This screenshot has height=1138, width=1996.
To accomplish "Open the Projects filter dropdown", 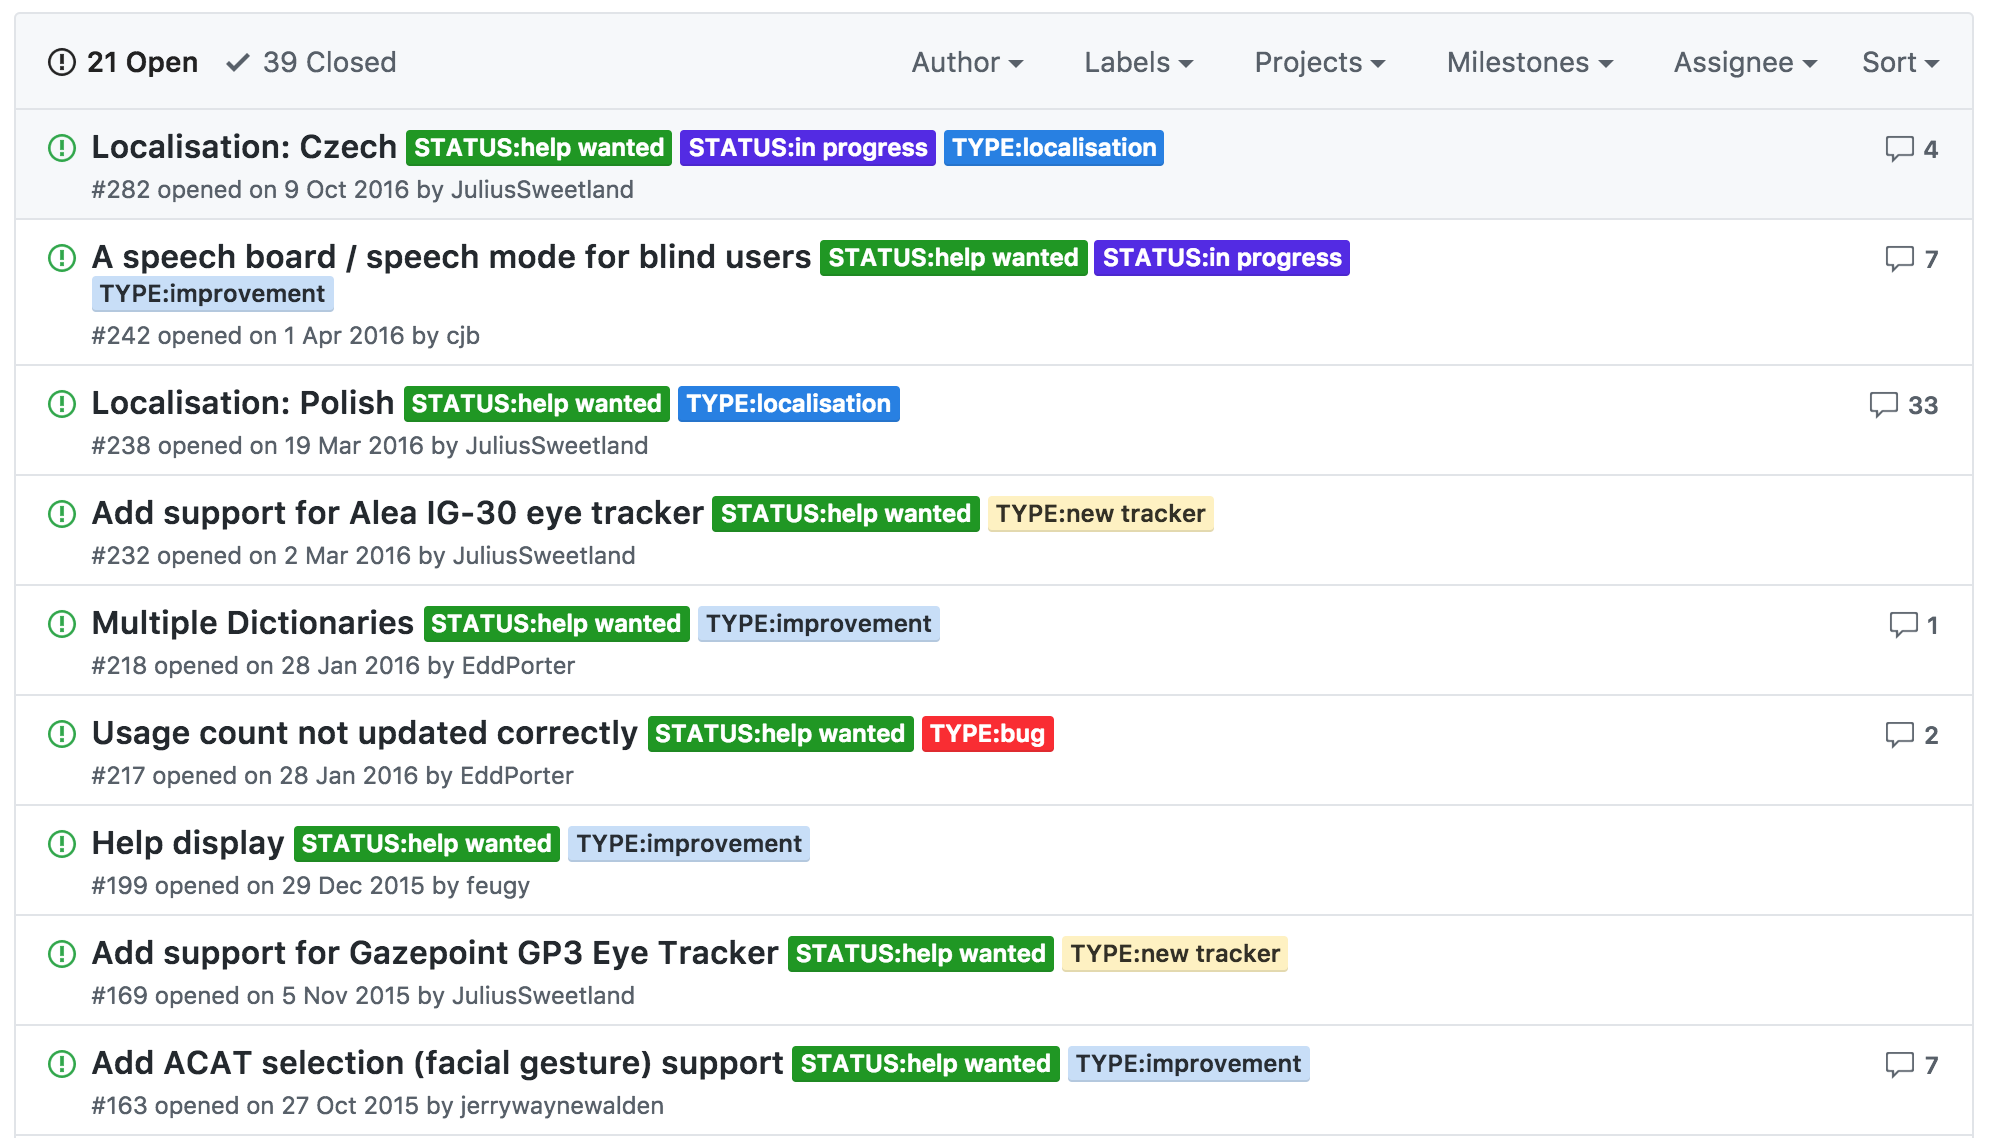I will (1319, 62).
